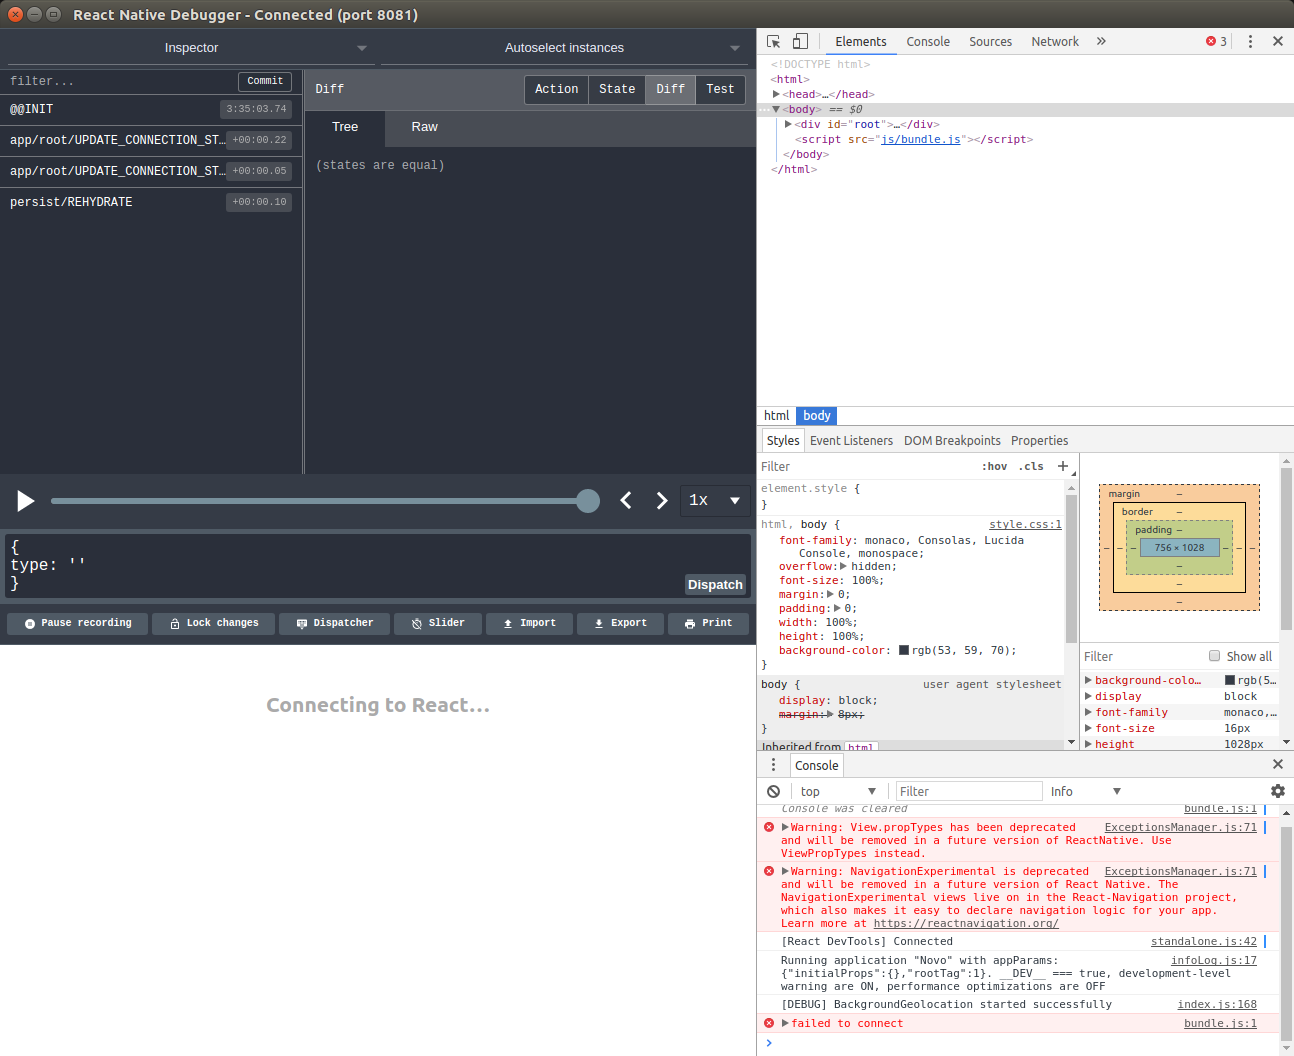1294x1056 pixels.
Task: Expand the div root node
Action: (x=788, y=124)
